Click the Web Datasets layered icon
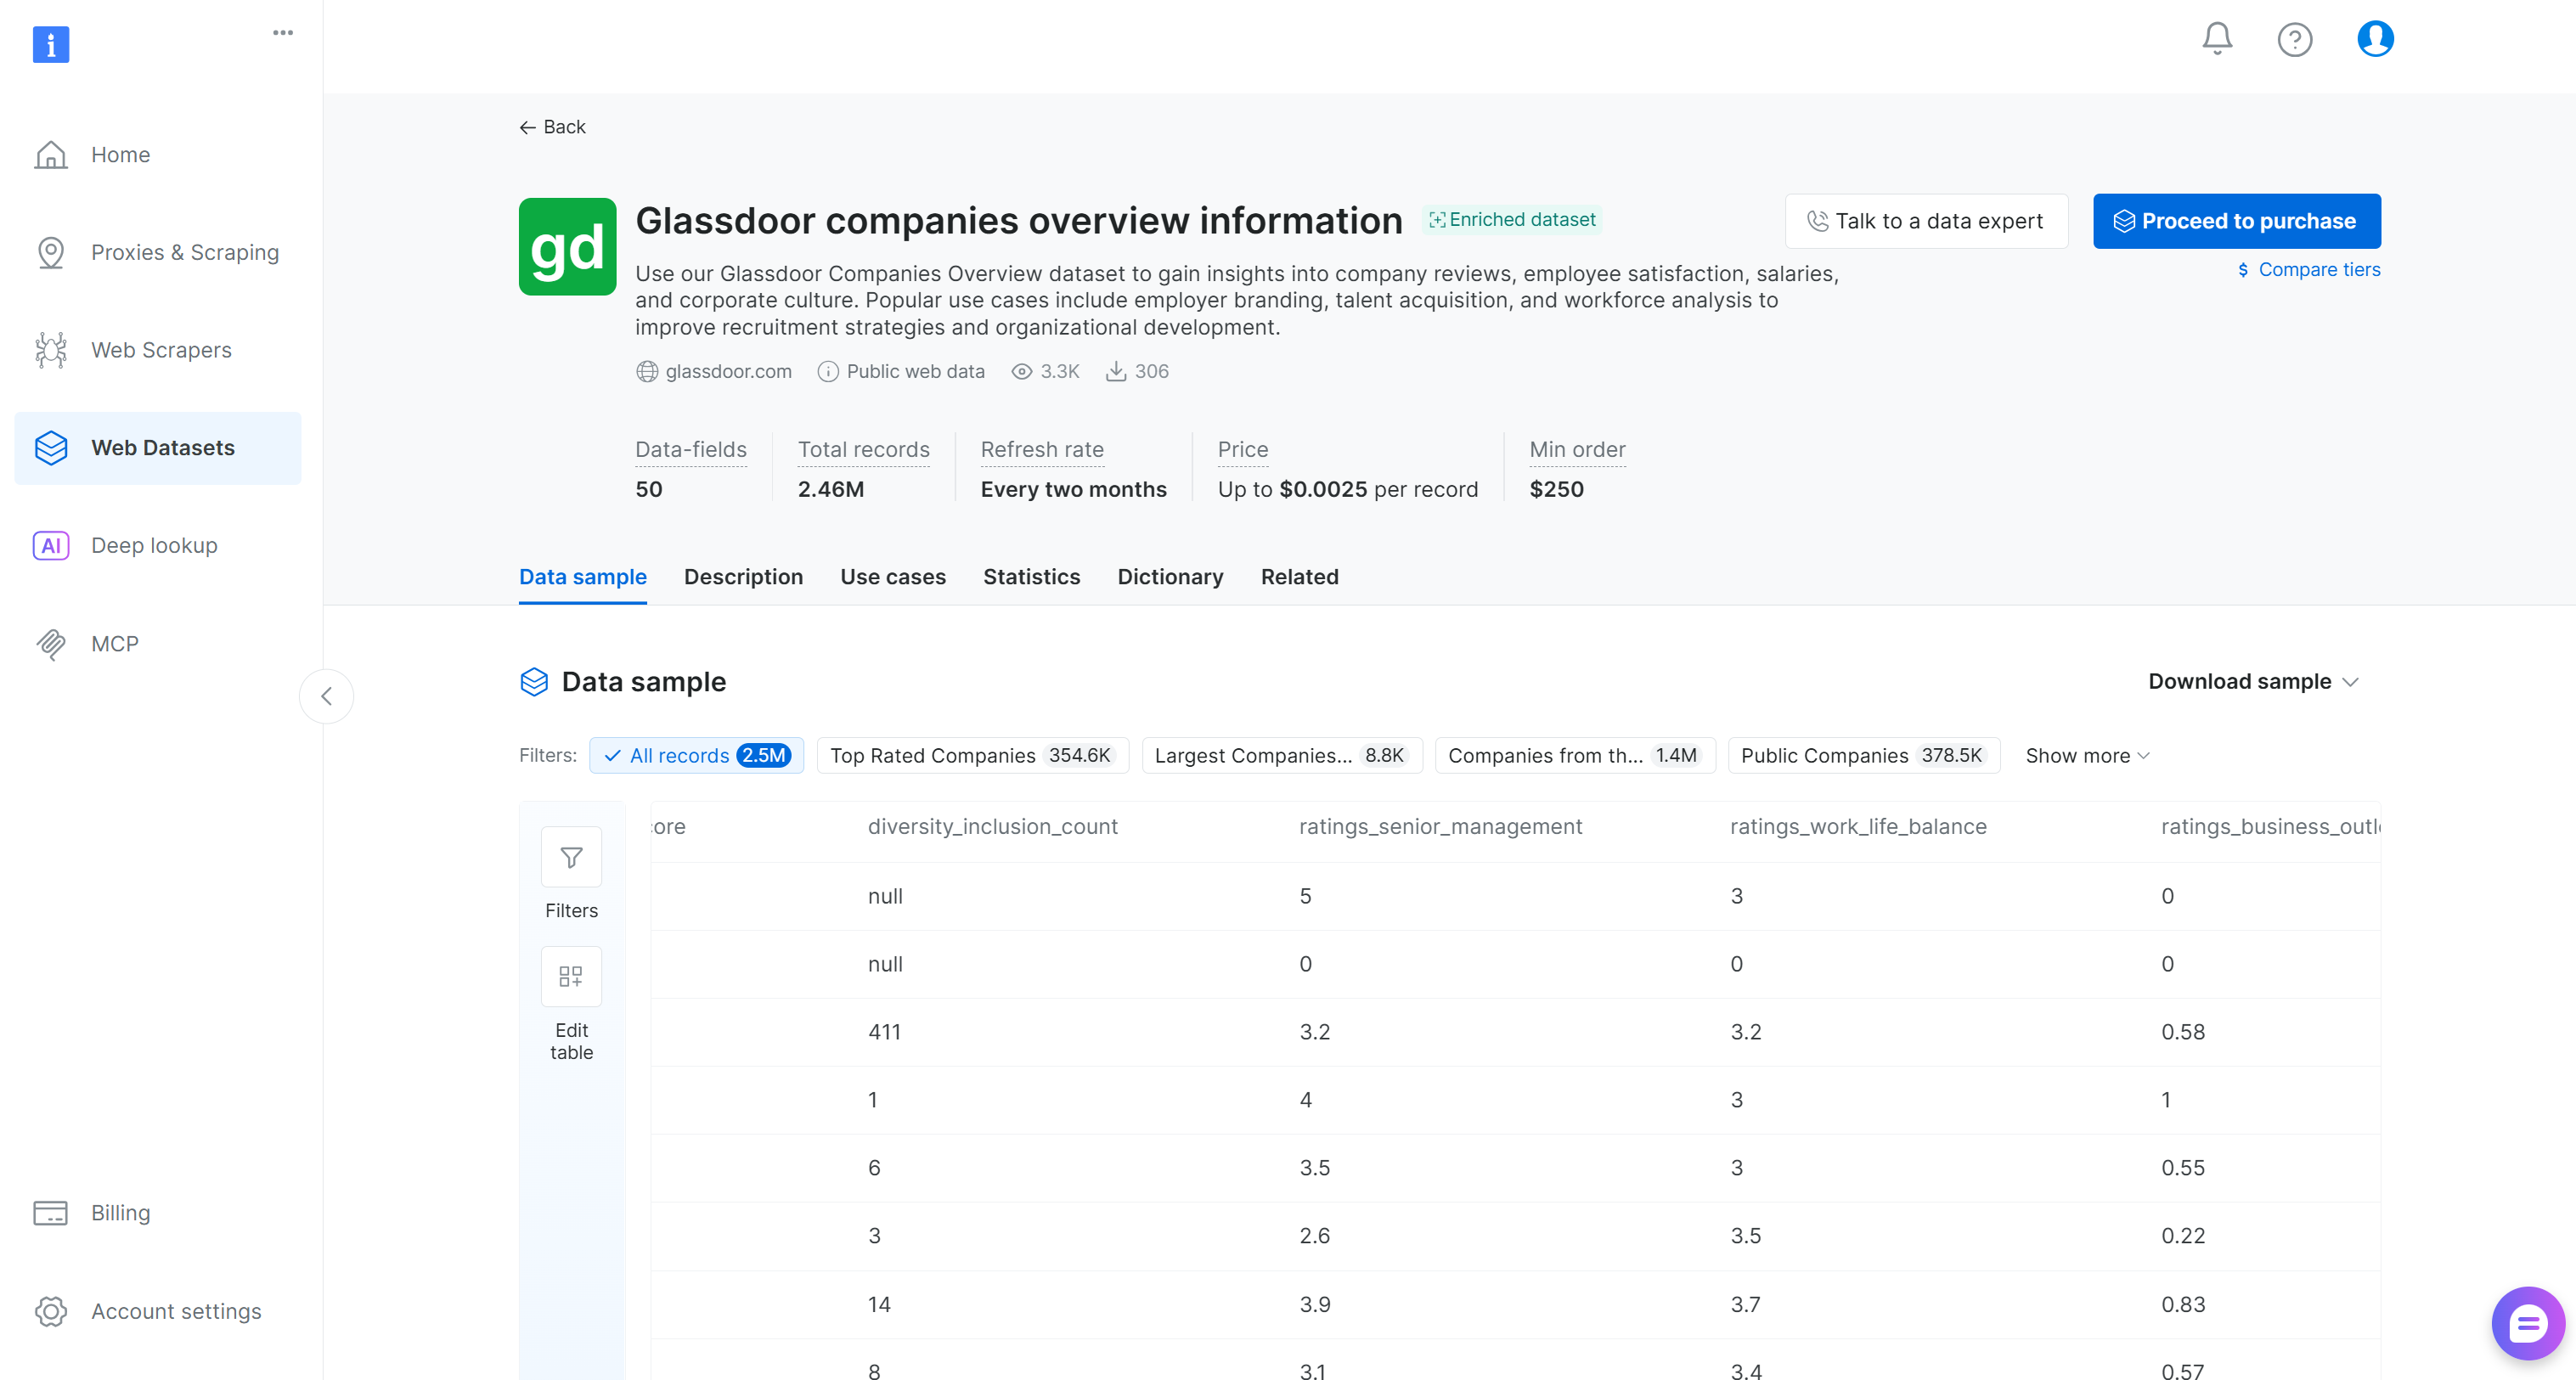The image size is (2576, 1380). 51,448
